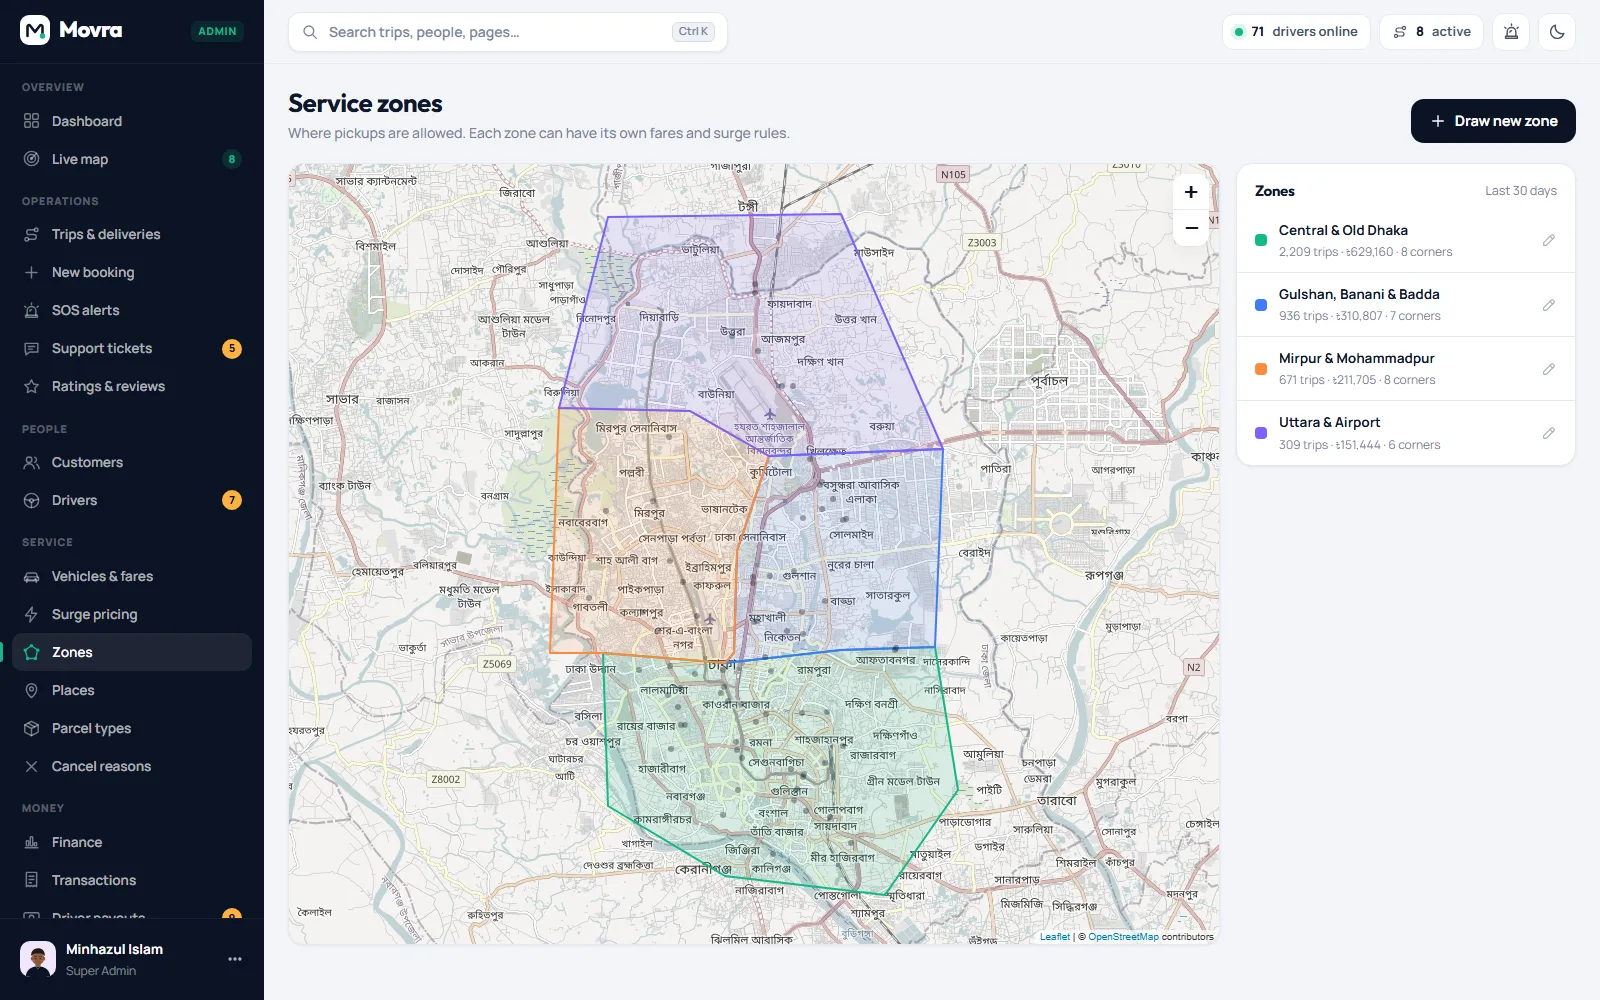Click the Last 30 days label
Screen dimensions: 1600x1000
1520,191
